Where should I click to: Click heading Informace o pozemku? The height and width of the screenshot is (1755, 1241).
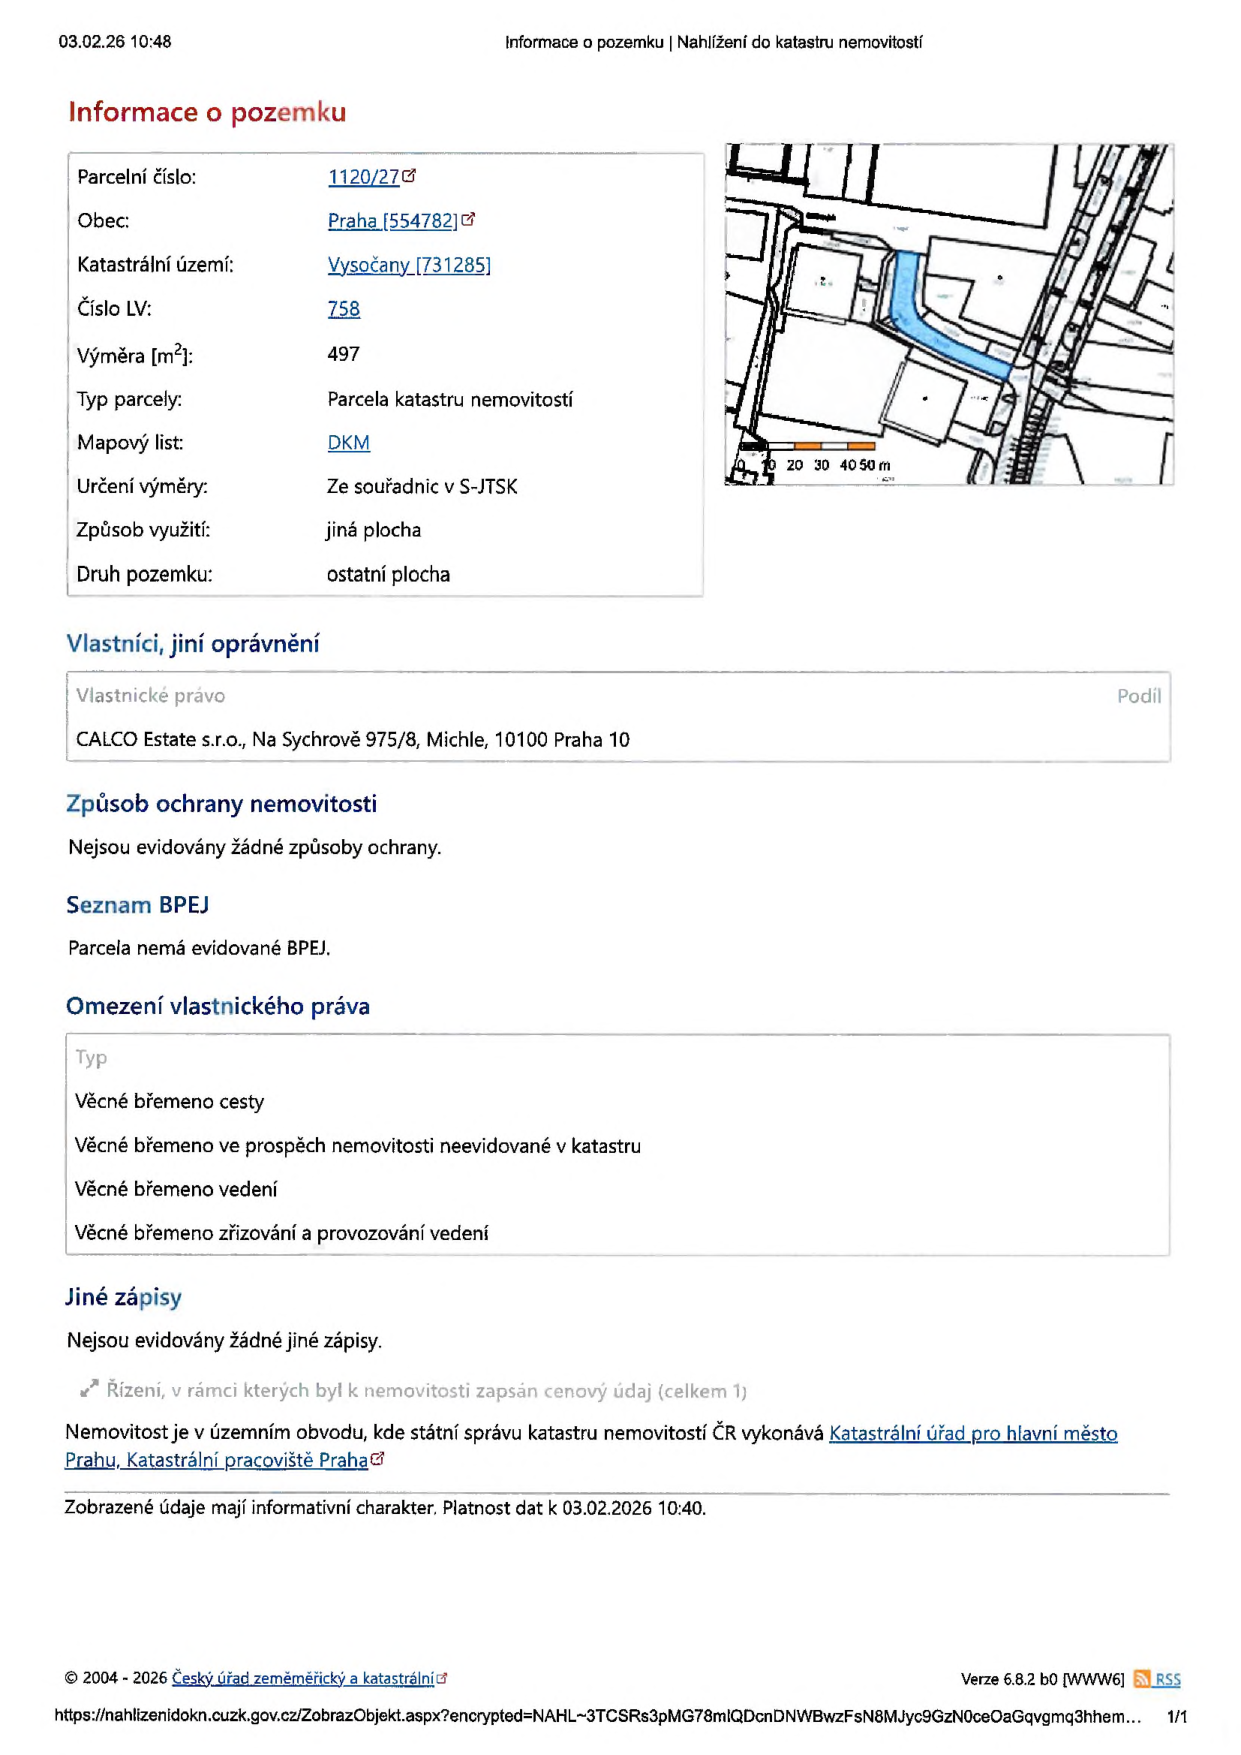(x=207, y=112)
